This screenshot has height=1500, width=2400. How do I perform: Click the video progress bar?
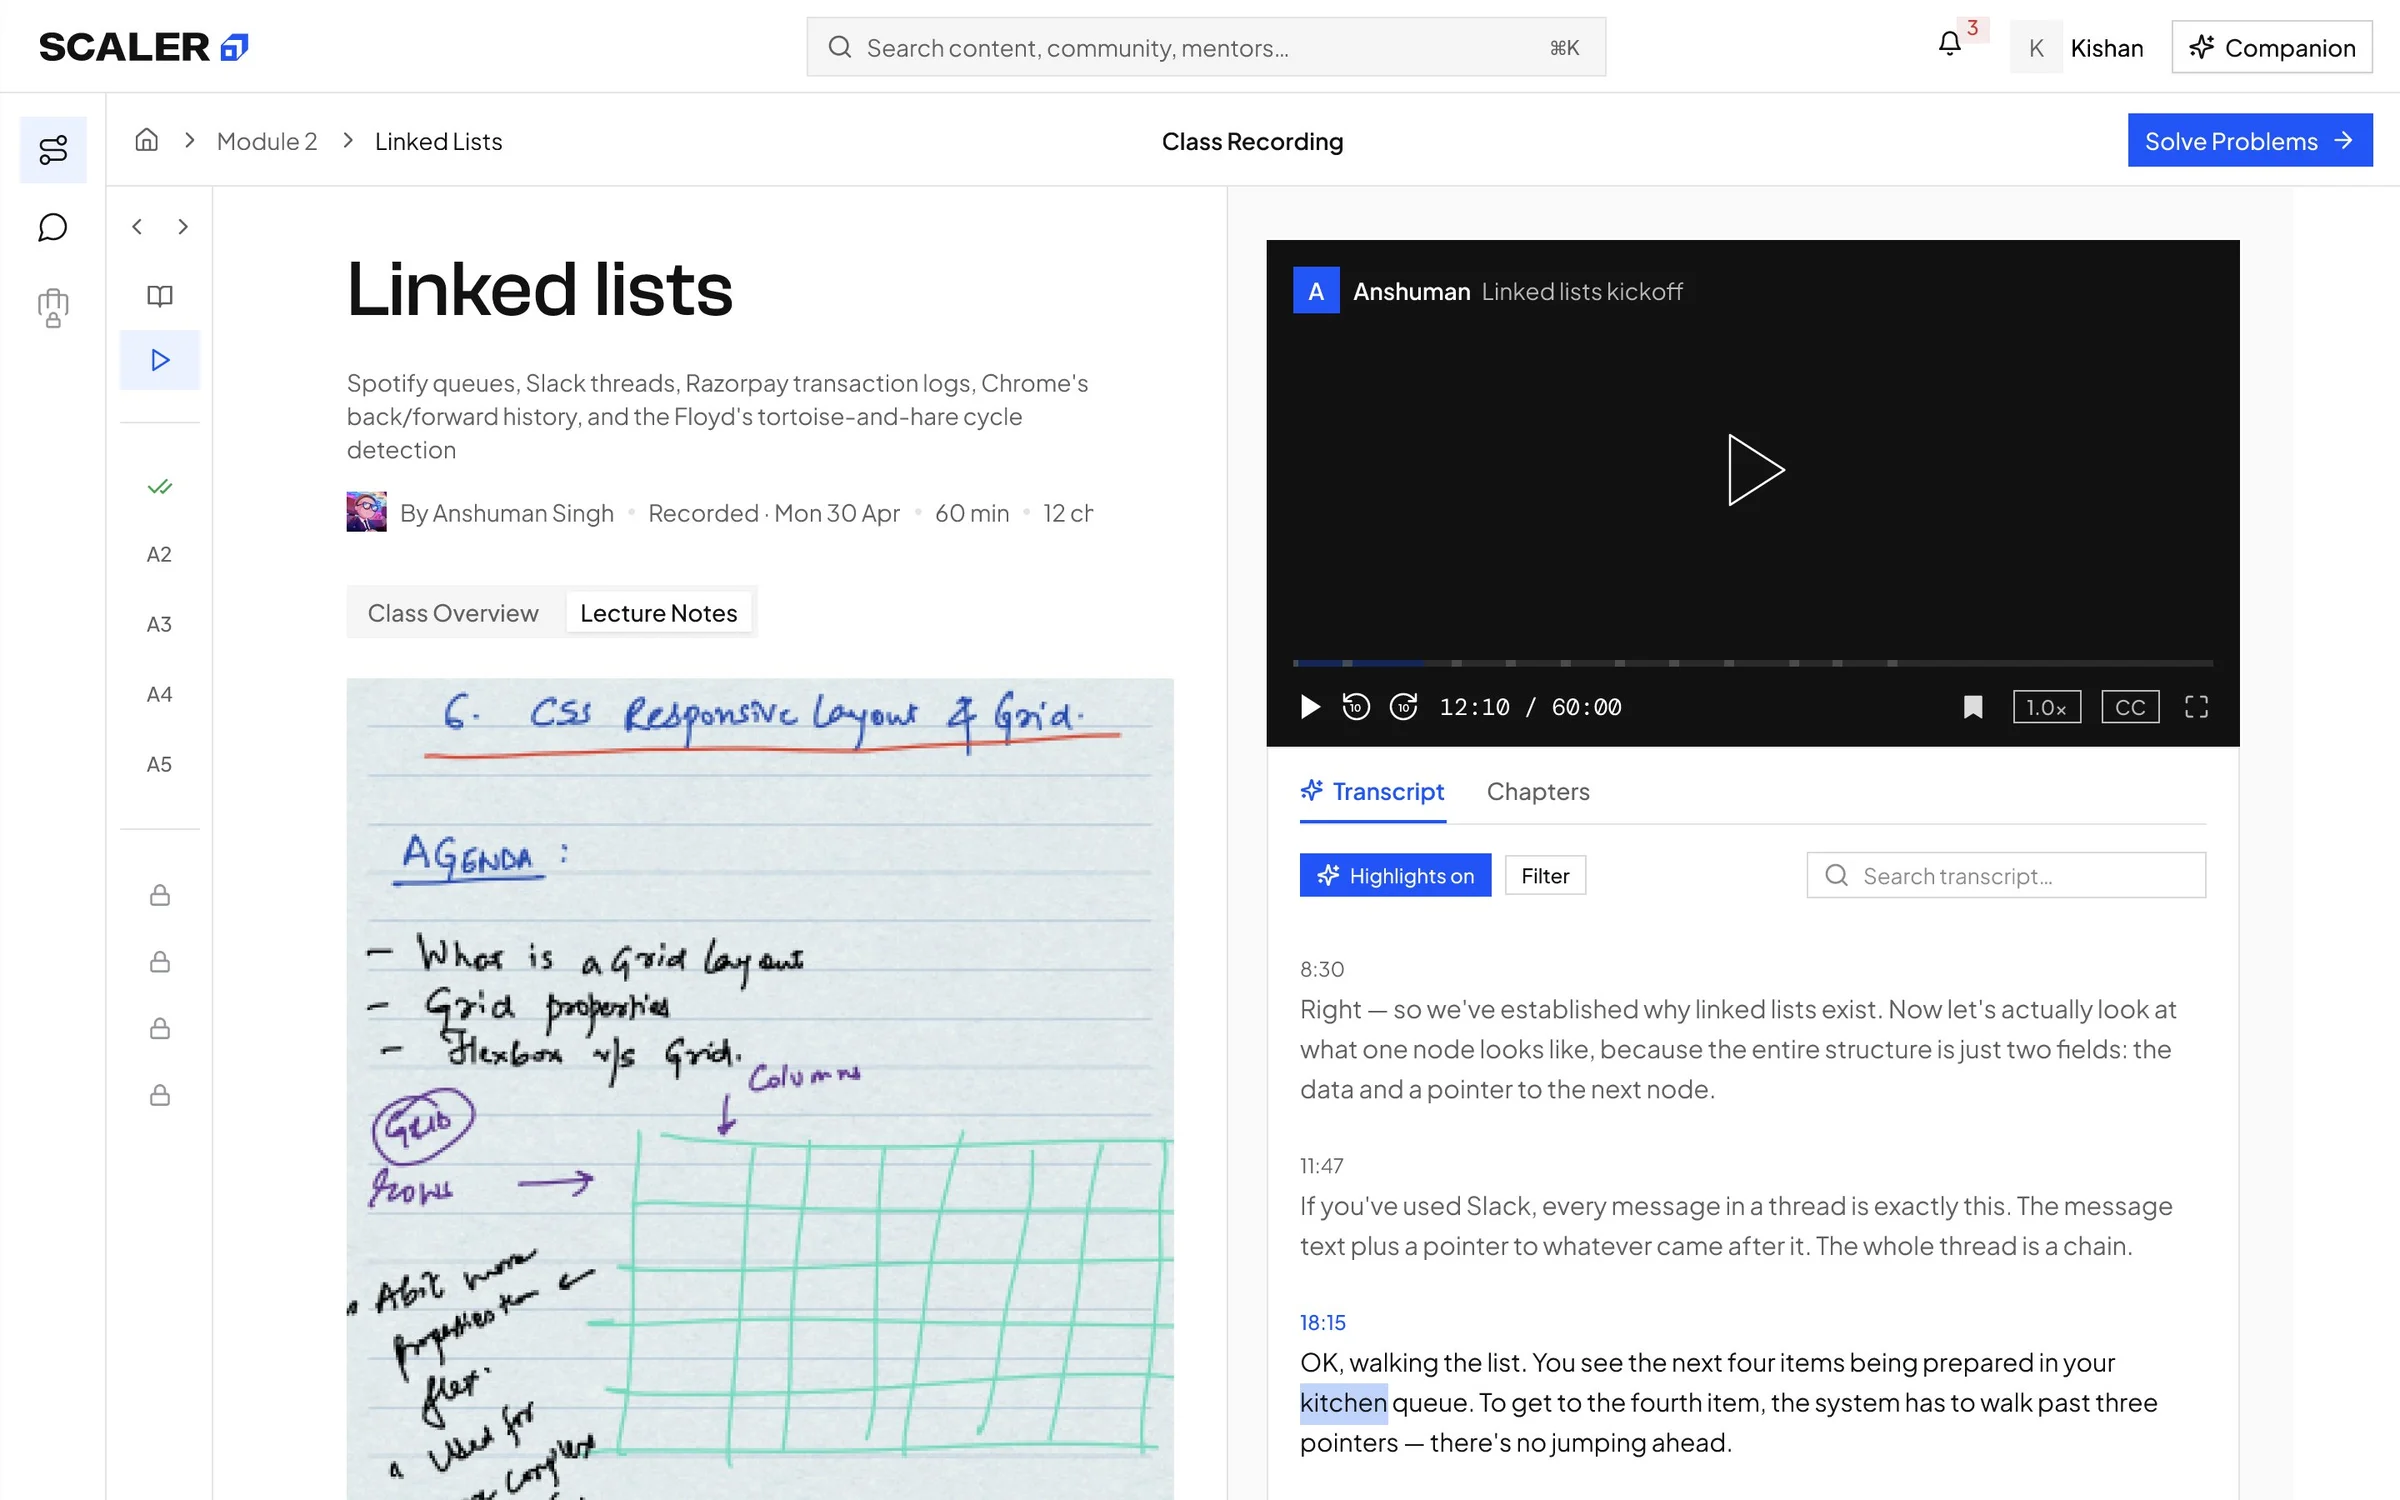tap(1752, 663)
